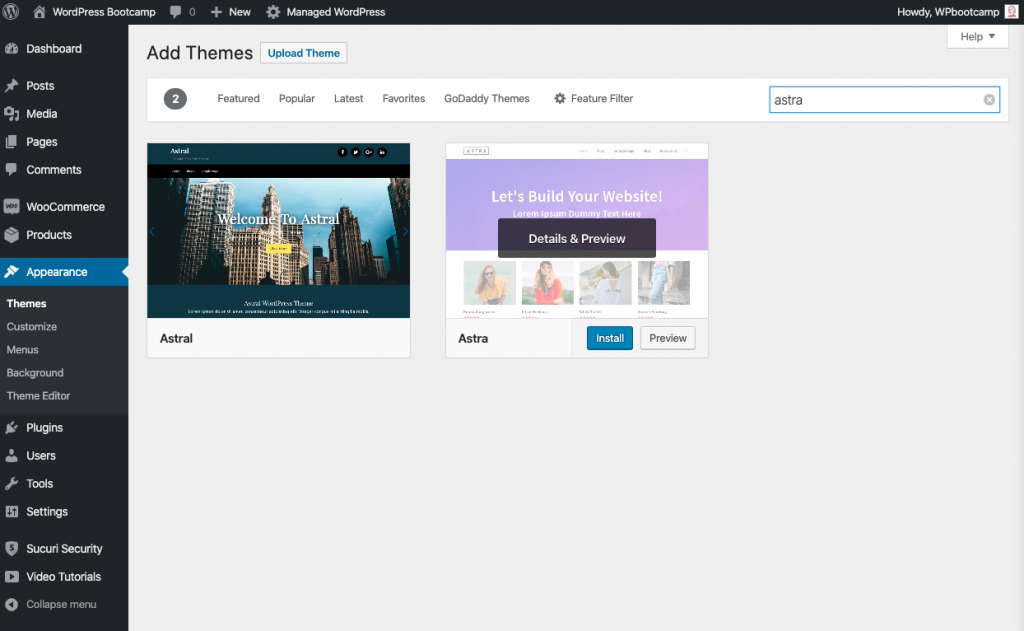This screenshot has width=1024, height=631.
Task: Click the plus icon next to New
Action: (x=216, y=12)
